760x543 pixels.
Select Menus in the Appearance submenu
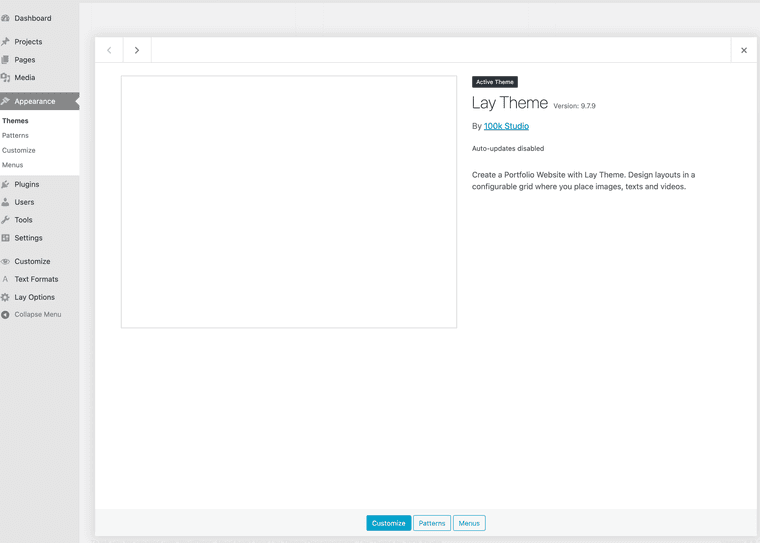coord(12,165)
